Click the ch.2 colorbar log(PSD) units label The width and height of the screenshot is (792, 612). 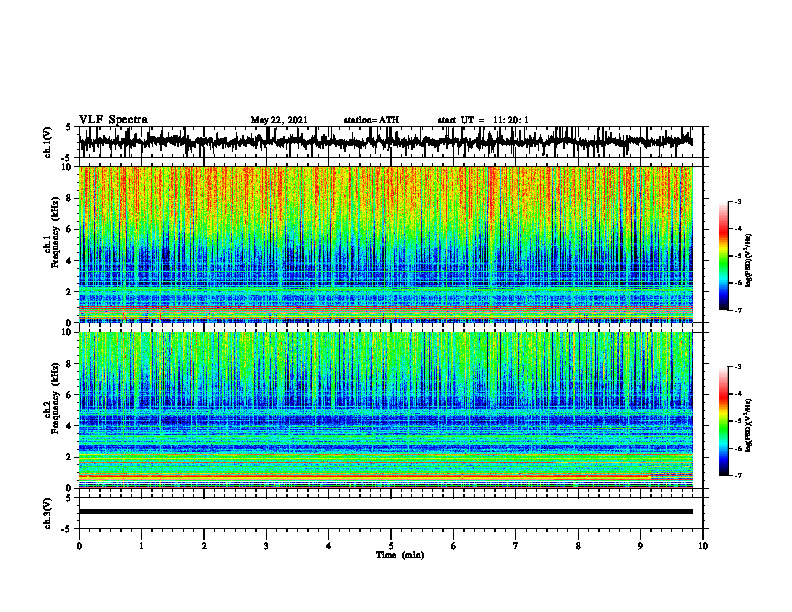pyautogui.click(x=749, y=425)
